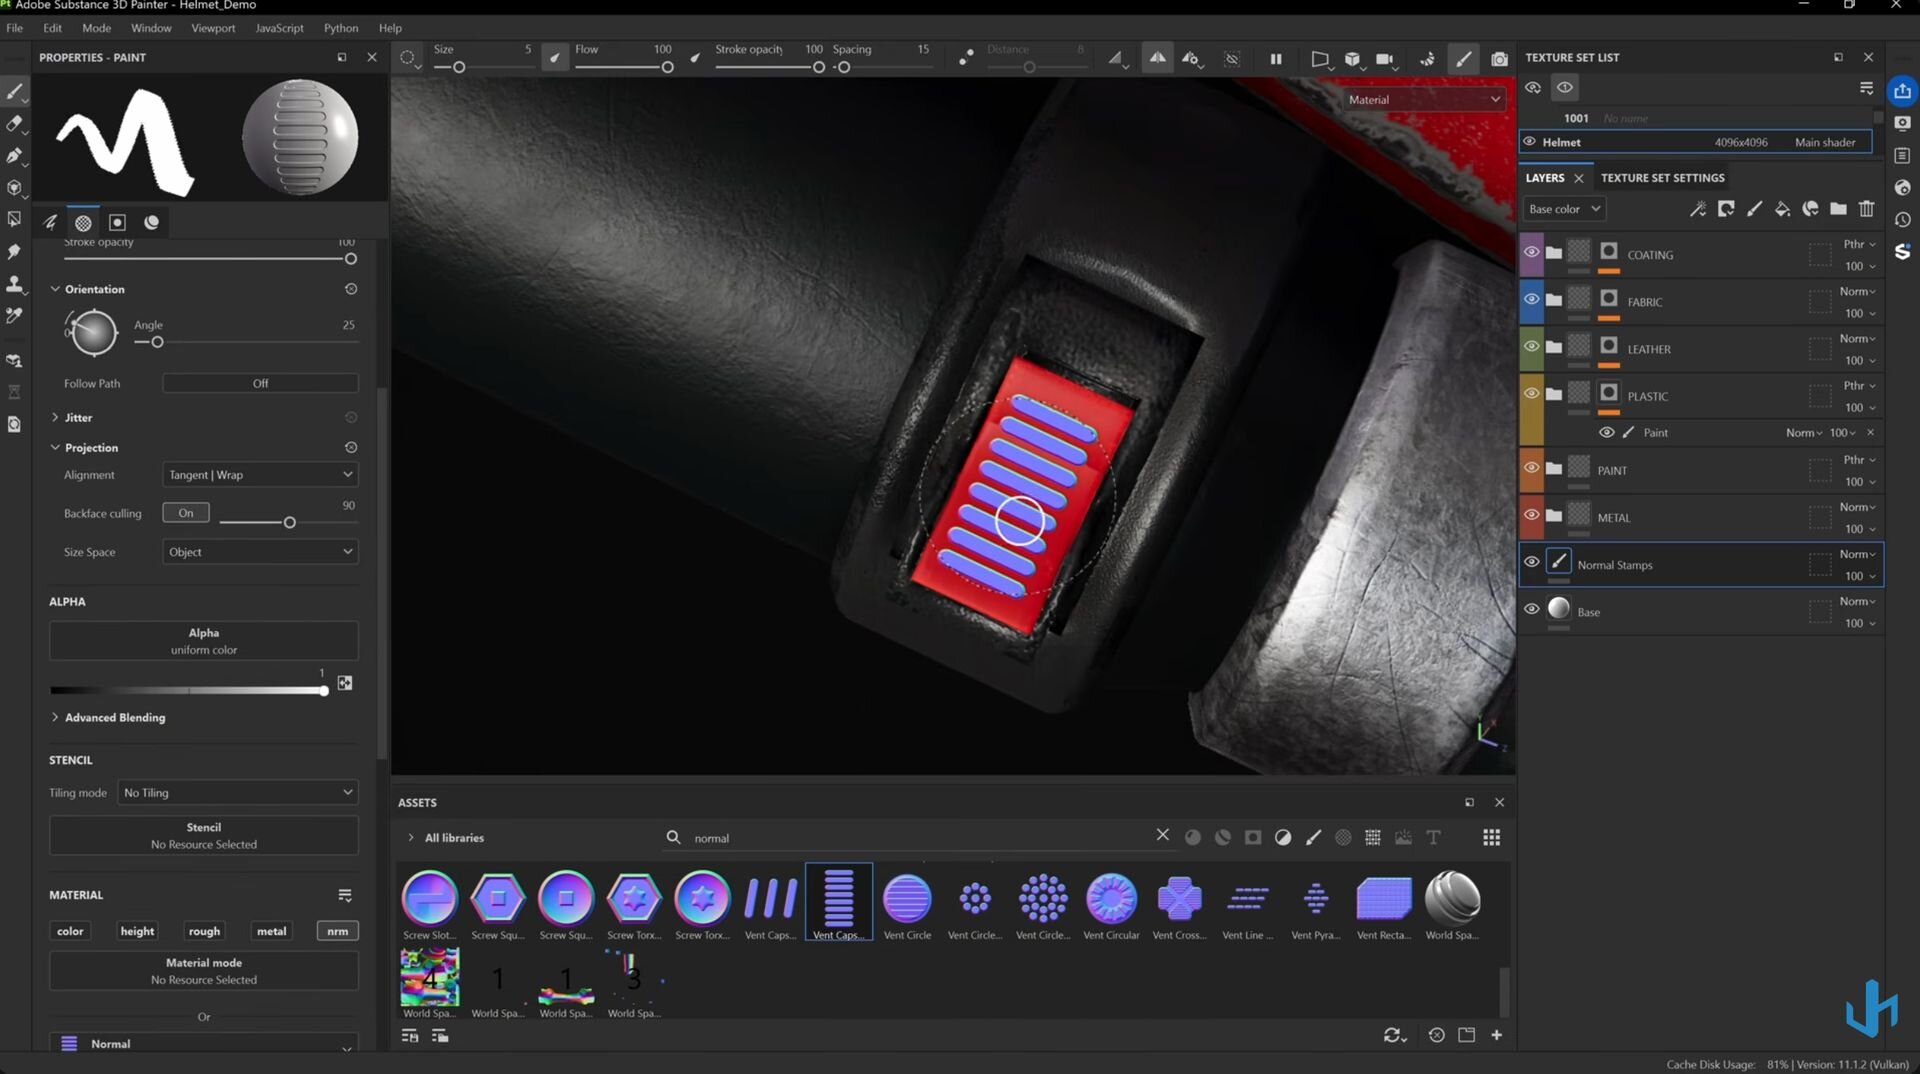Click the height material channel button
The image size is (1920, 1074).
[x=137, y=931]
